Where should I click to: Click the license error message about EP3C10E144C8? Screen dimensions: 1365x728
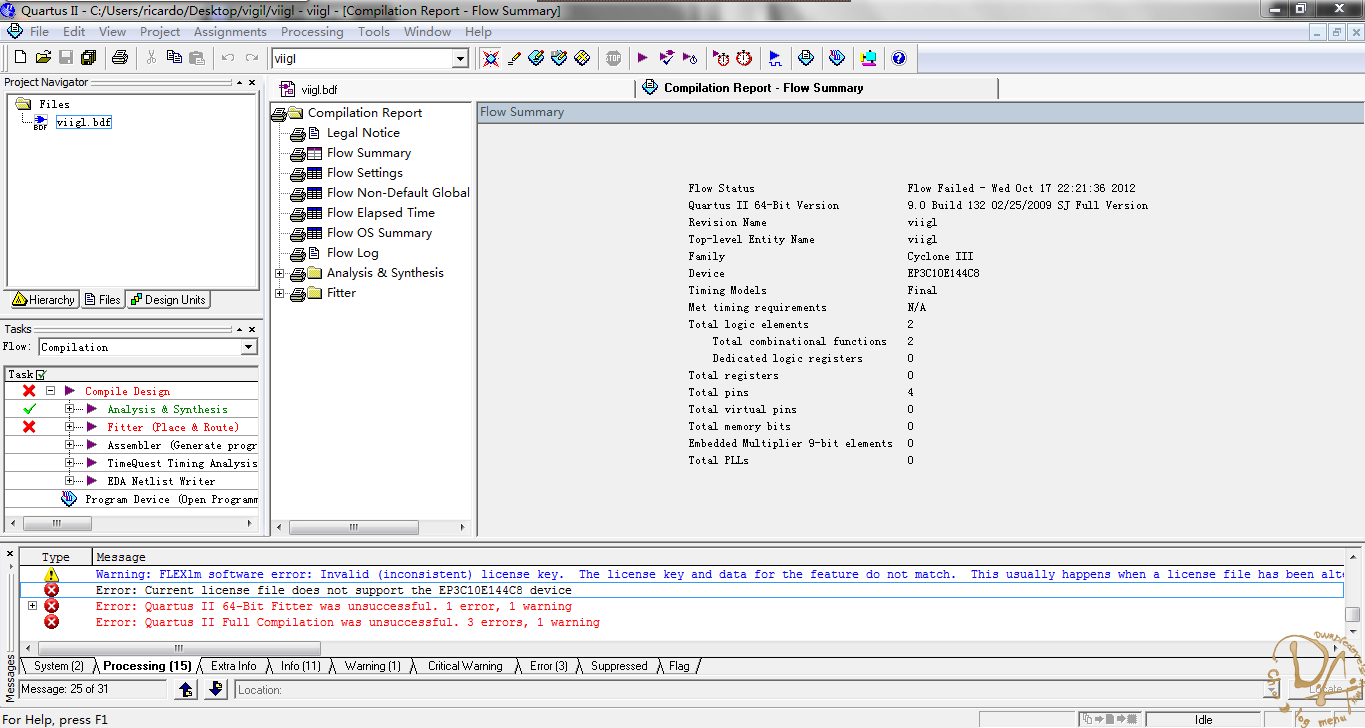tap(334, 590)
